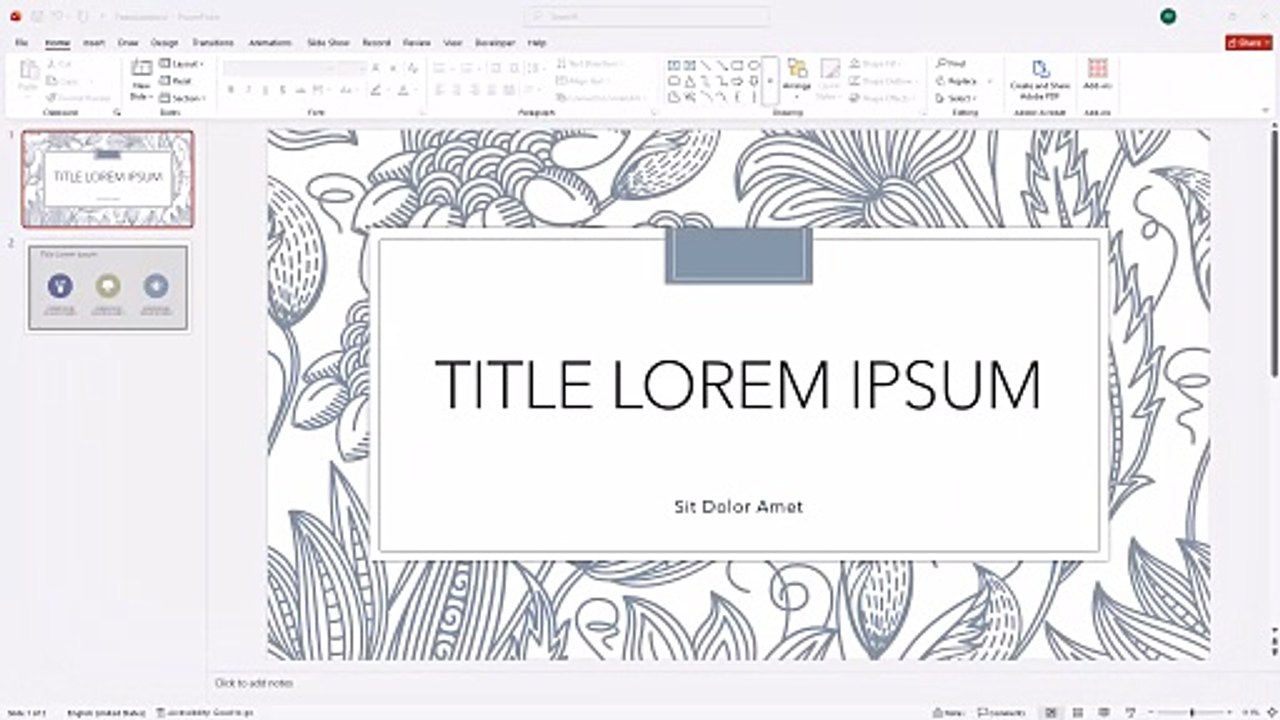Viewport: 1280px width, 720px height.
Task: Click the Format Painter command
Action: 79,98
